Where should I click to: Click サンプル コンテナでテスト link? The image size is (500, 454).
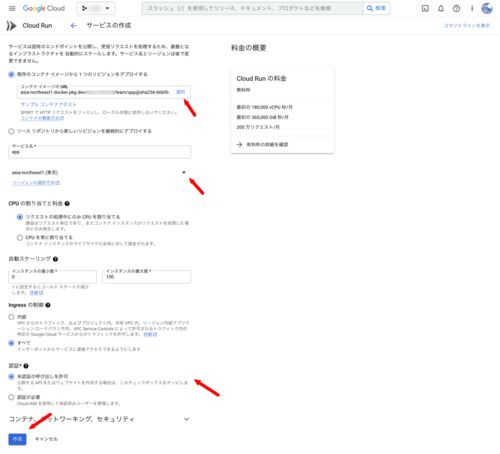[48, 104]
